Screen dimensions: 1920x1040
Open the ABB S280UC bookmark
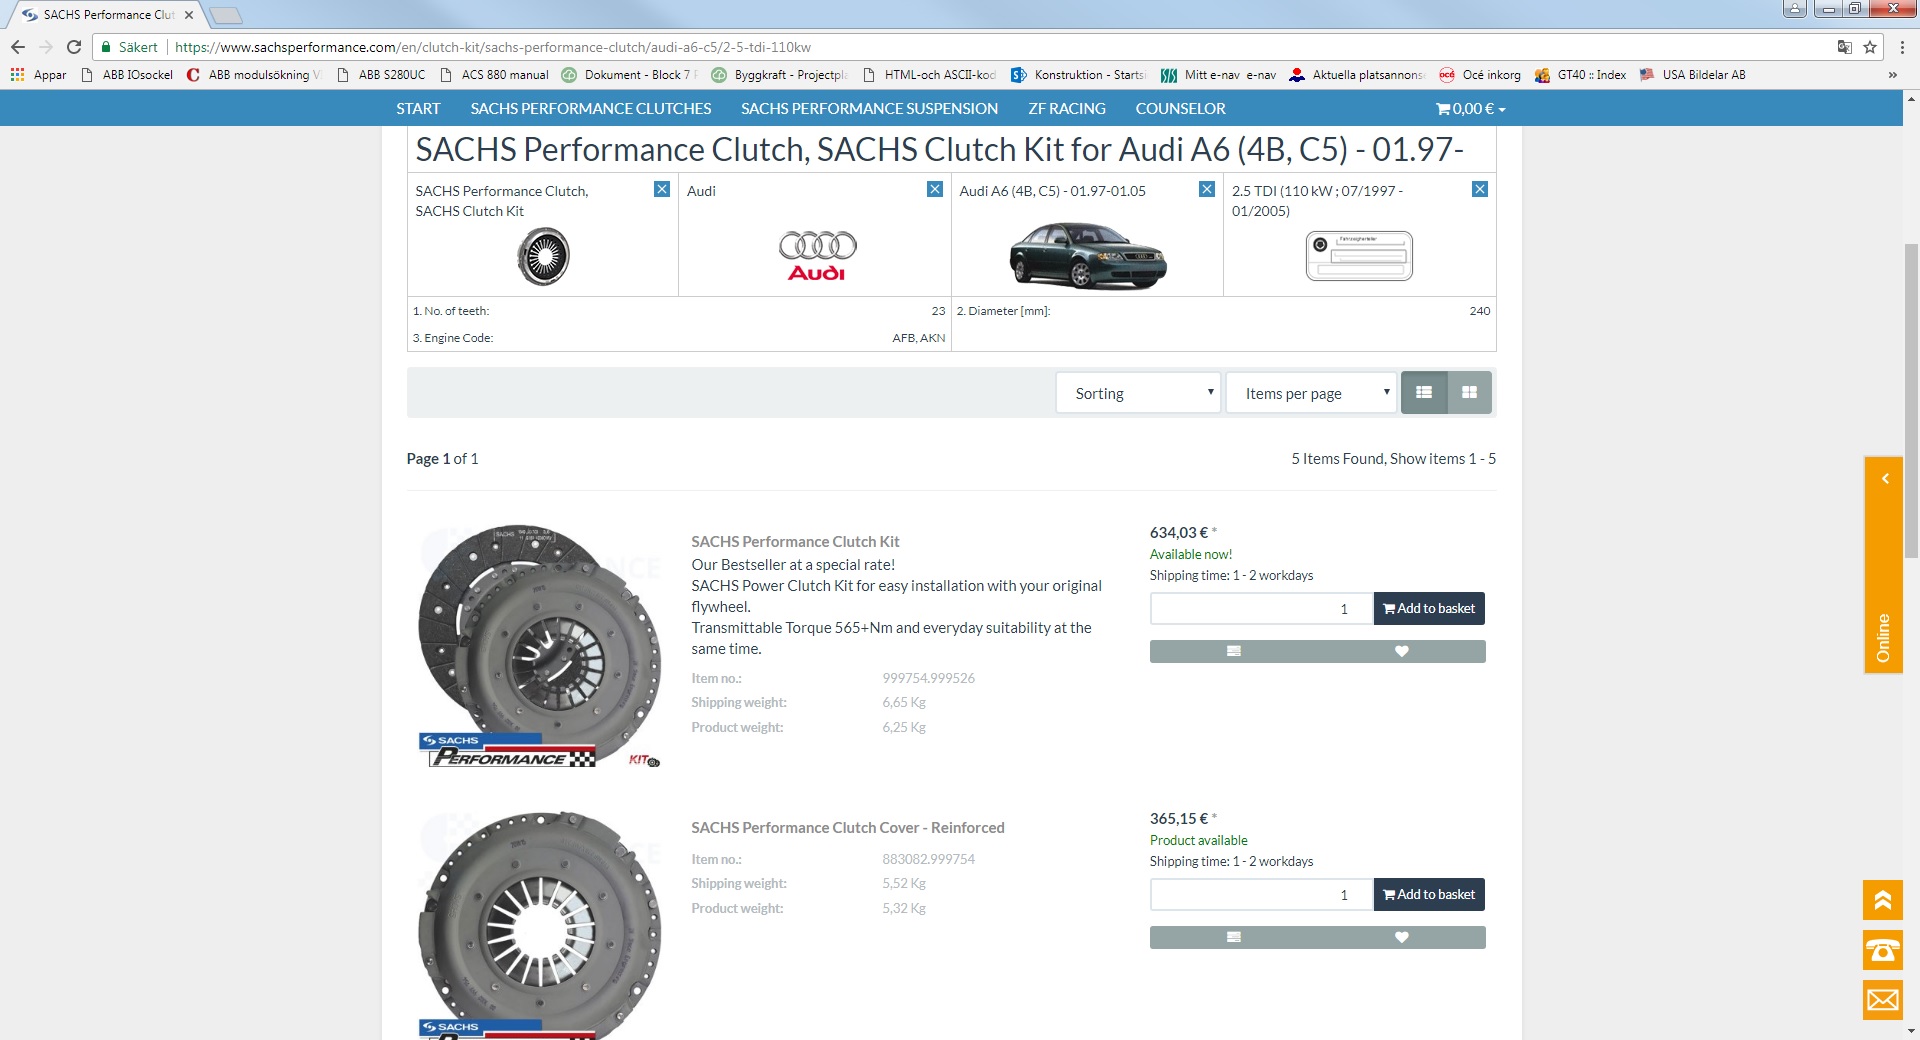click(x=381, y=75)
